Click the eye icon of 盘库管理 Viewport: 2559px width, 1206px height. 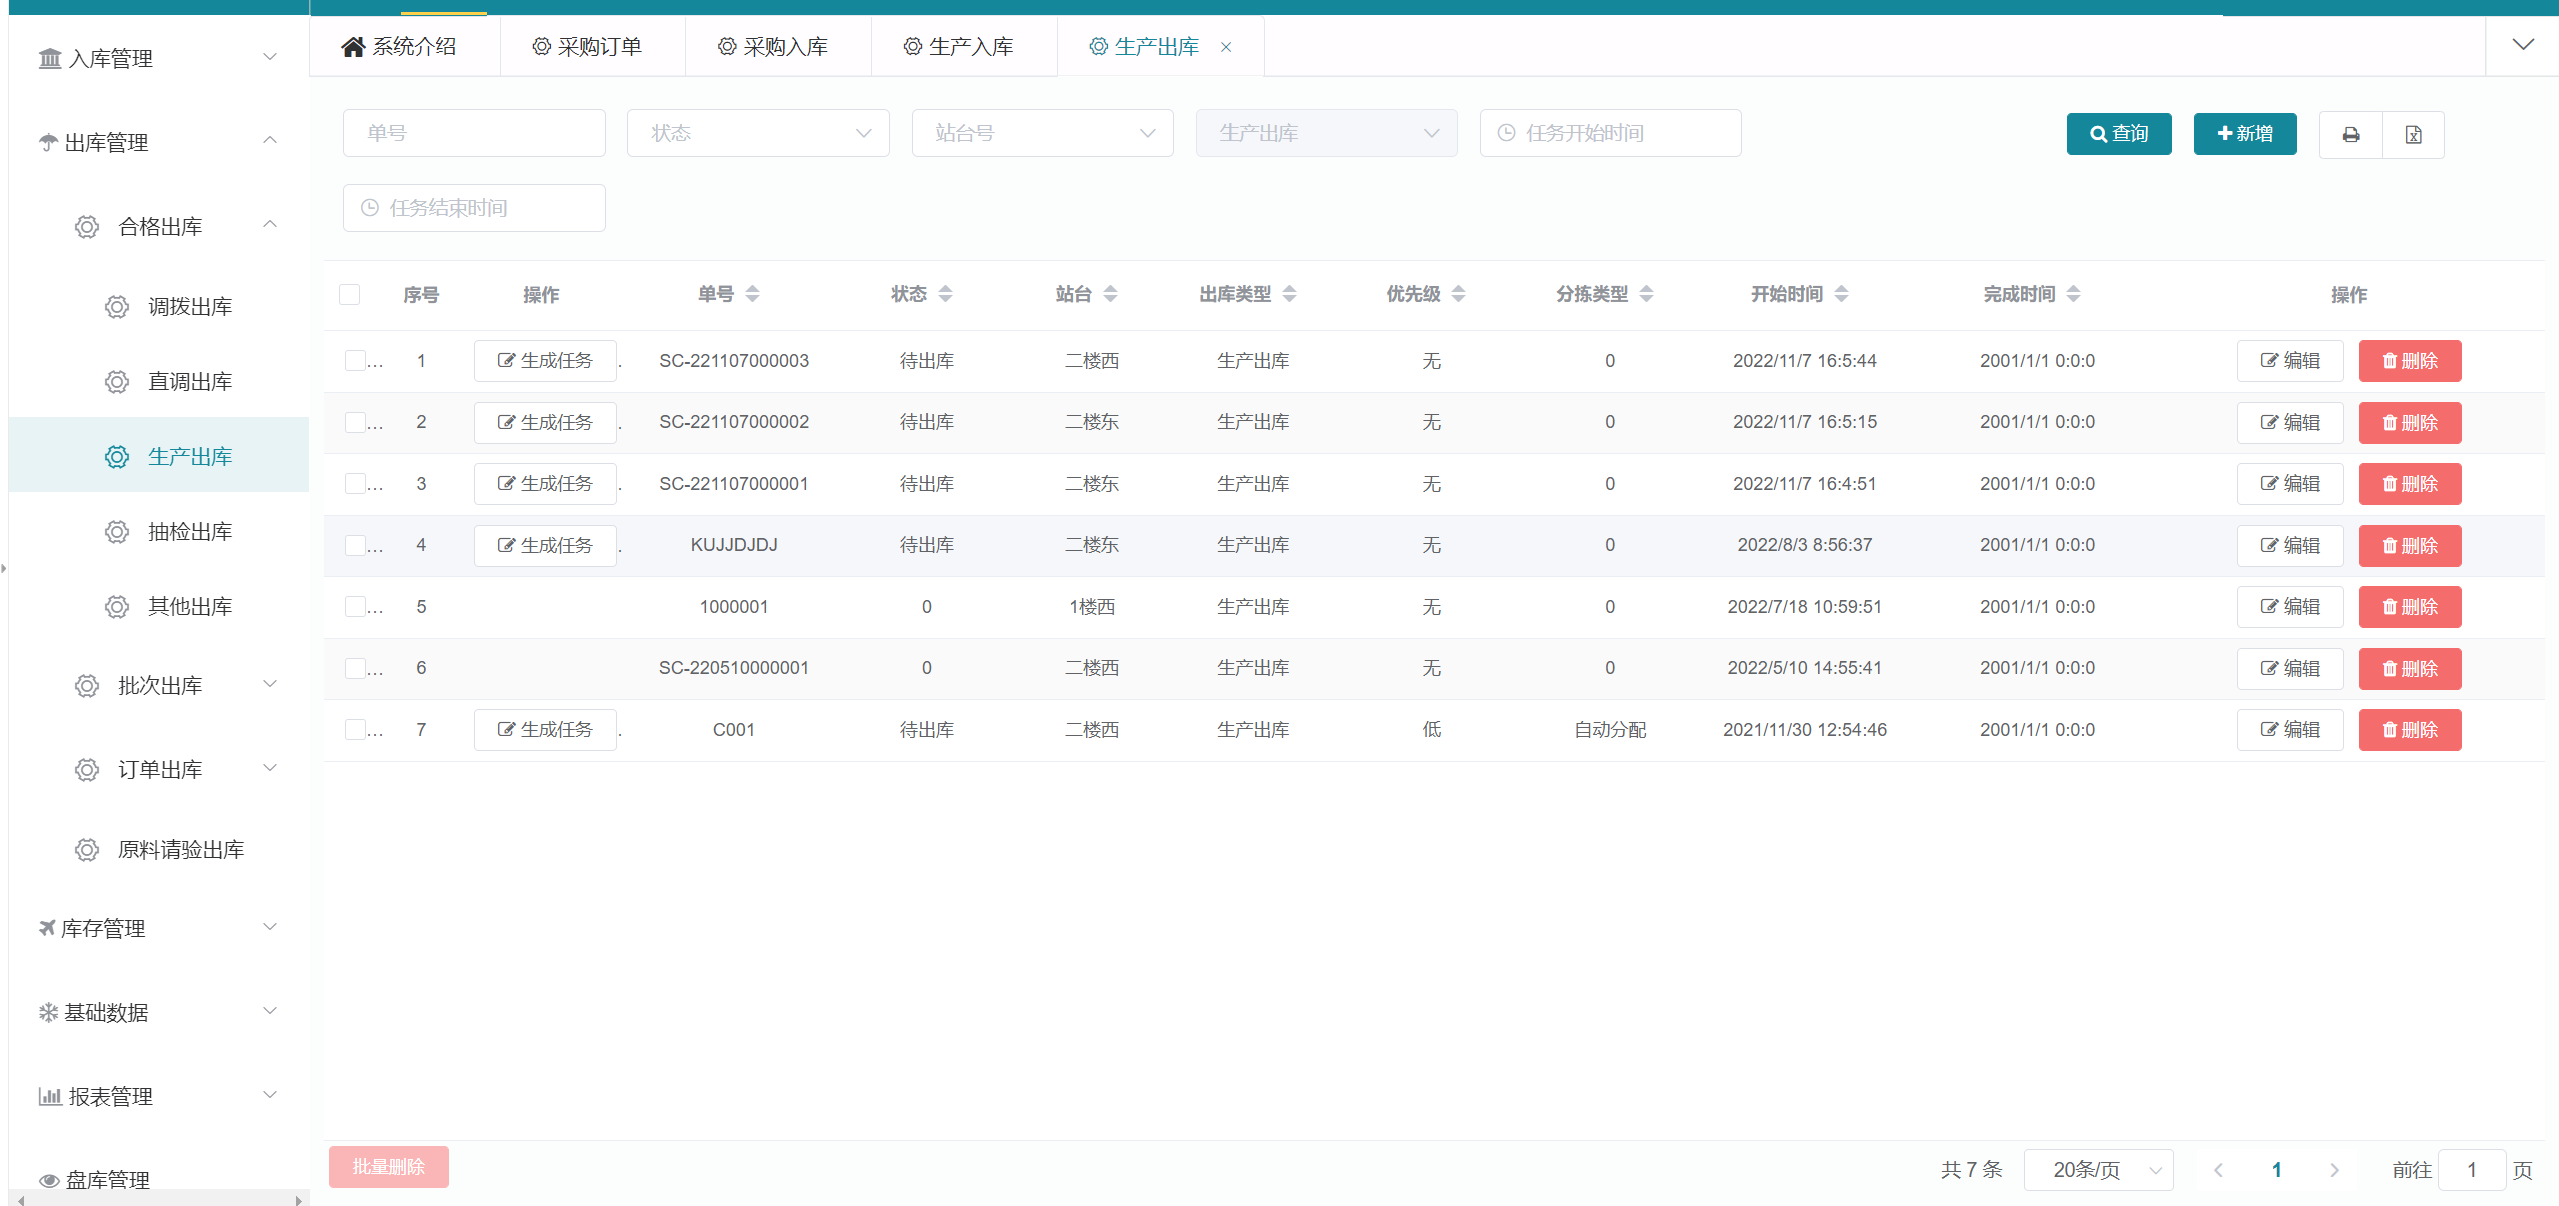coord(49,1180)
